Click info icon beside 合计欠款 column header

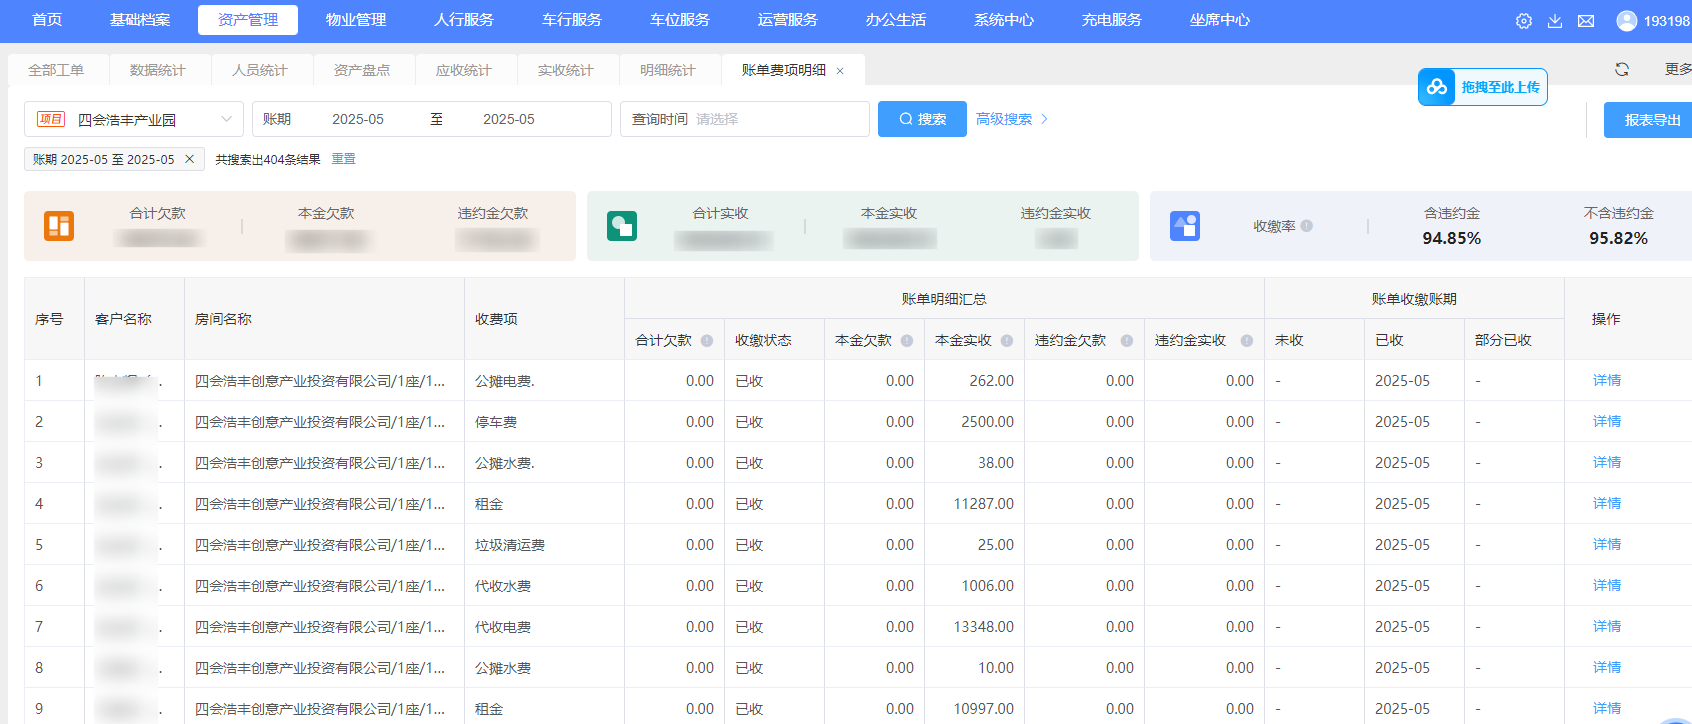707,341
